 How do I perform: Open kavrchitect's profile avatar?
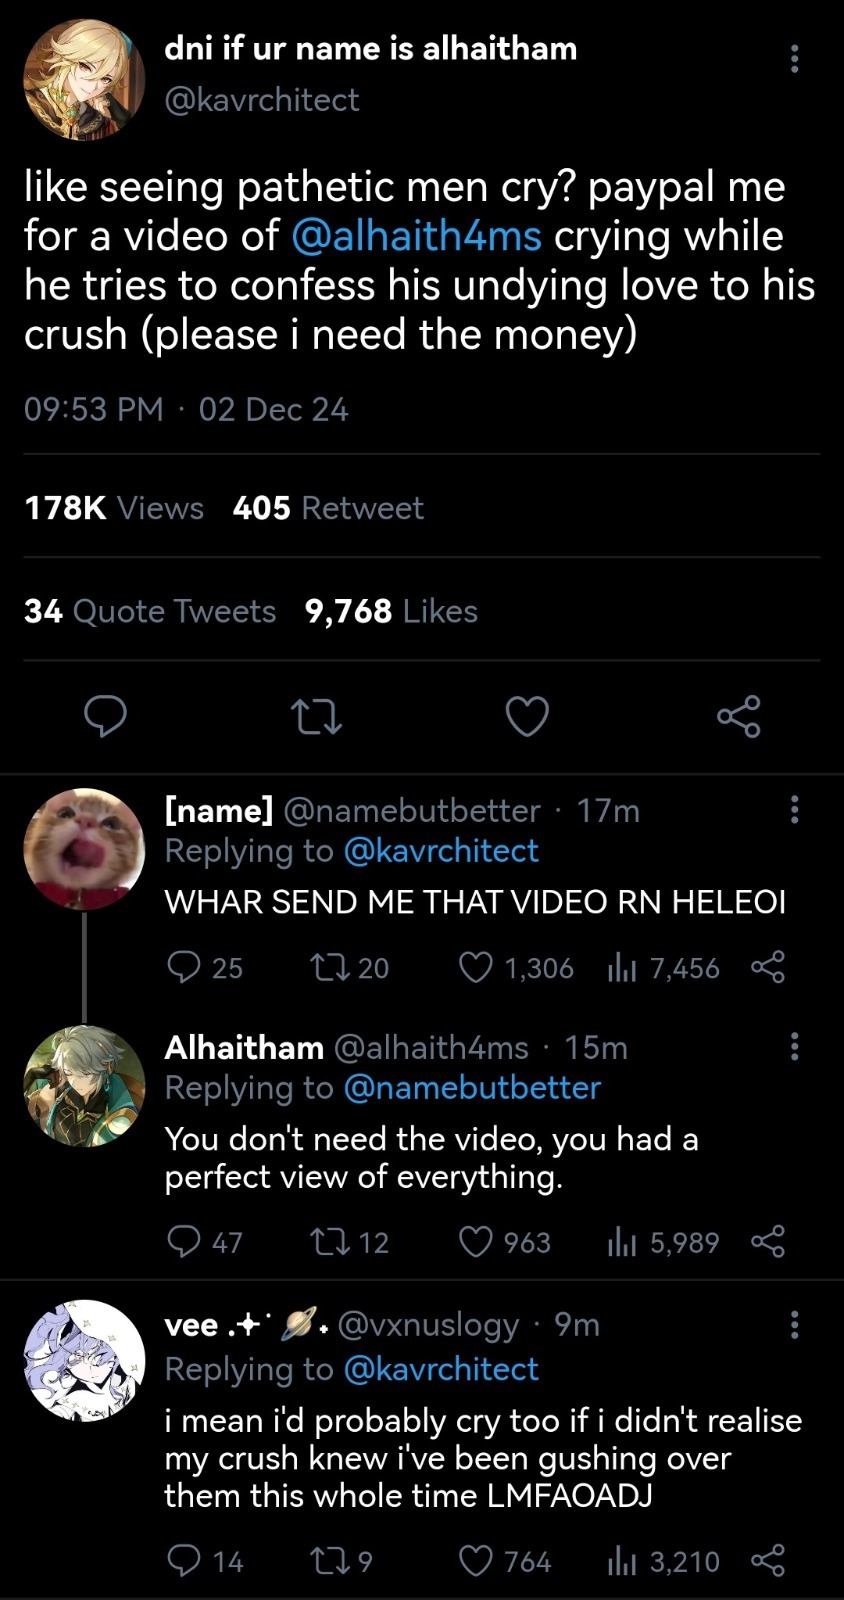coord(85,80)
